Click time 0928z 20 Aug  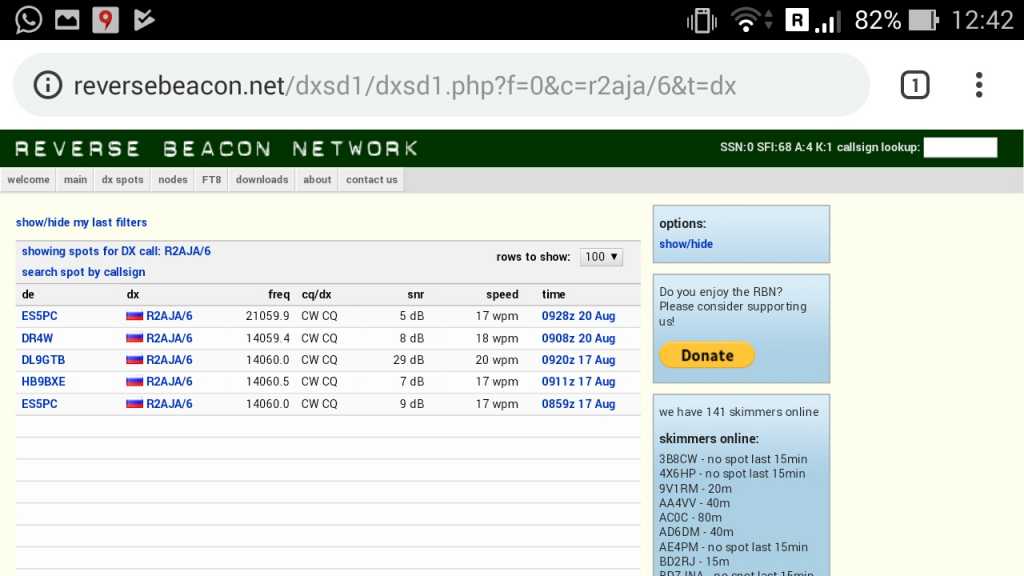[578, 316]
